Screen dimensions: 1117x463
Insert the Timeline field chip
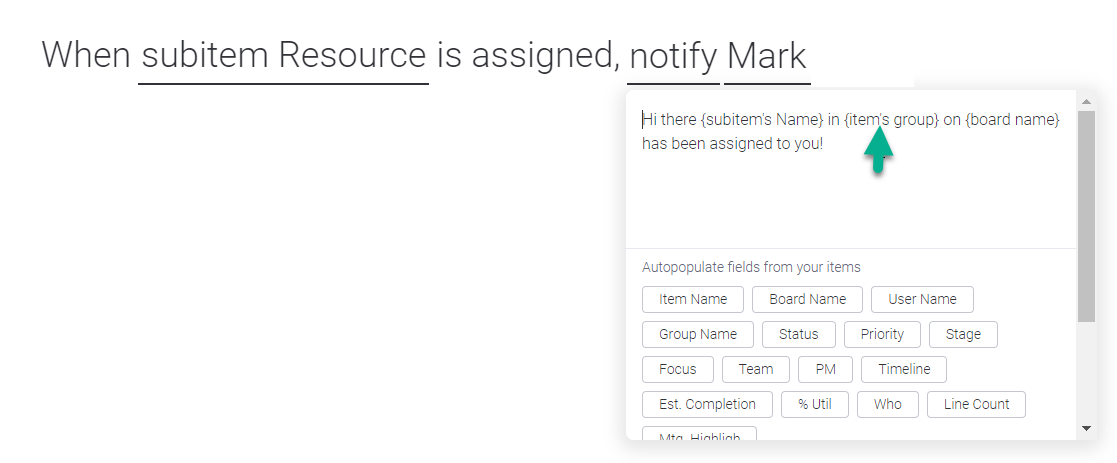tap(904, 369)
